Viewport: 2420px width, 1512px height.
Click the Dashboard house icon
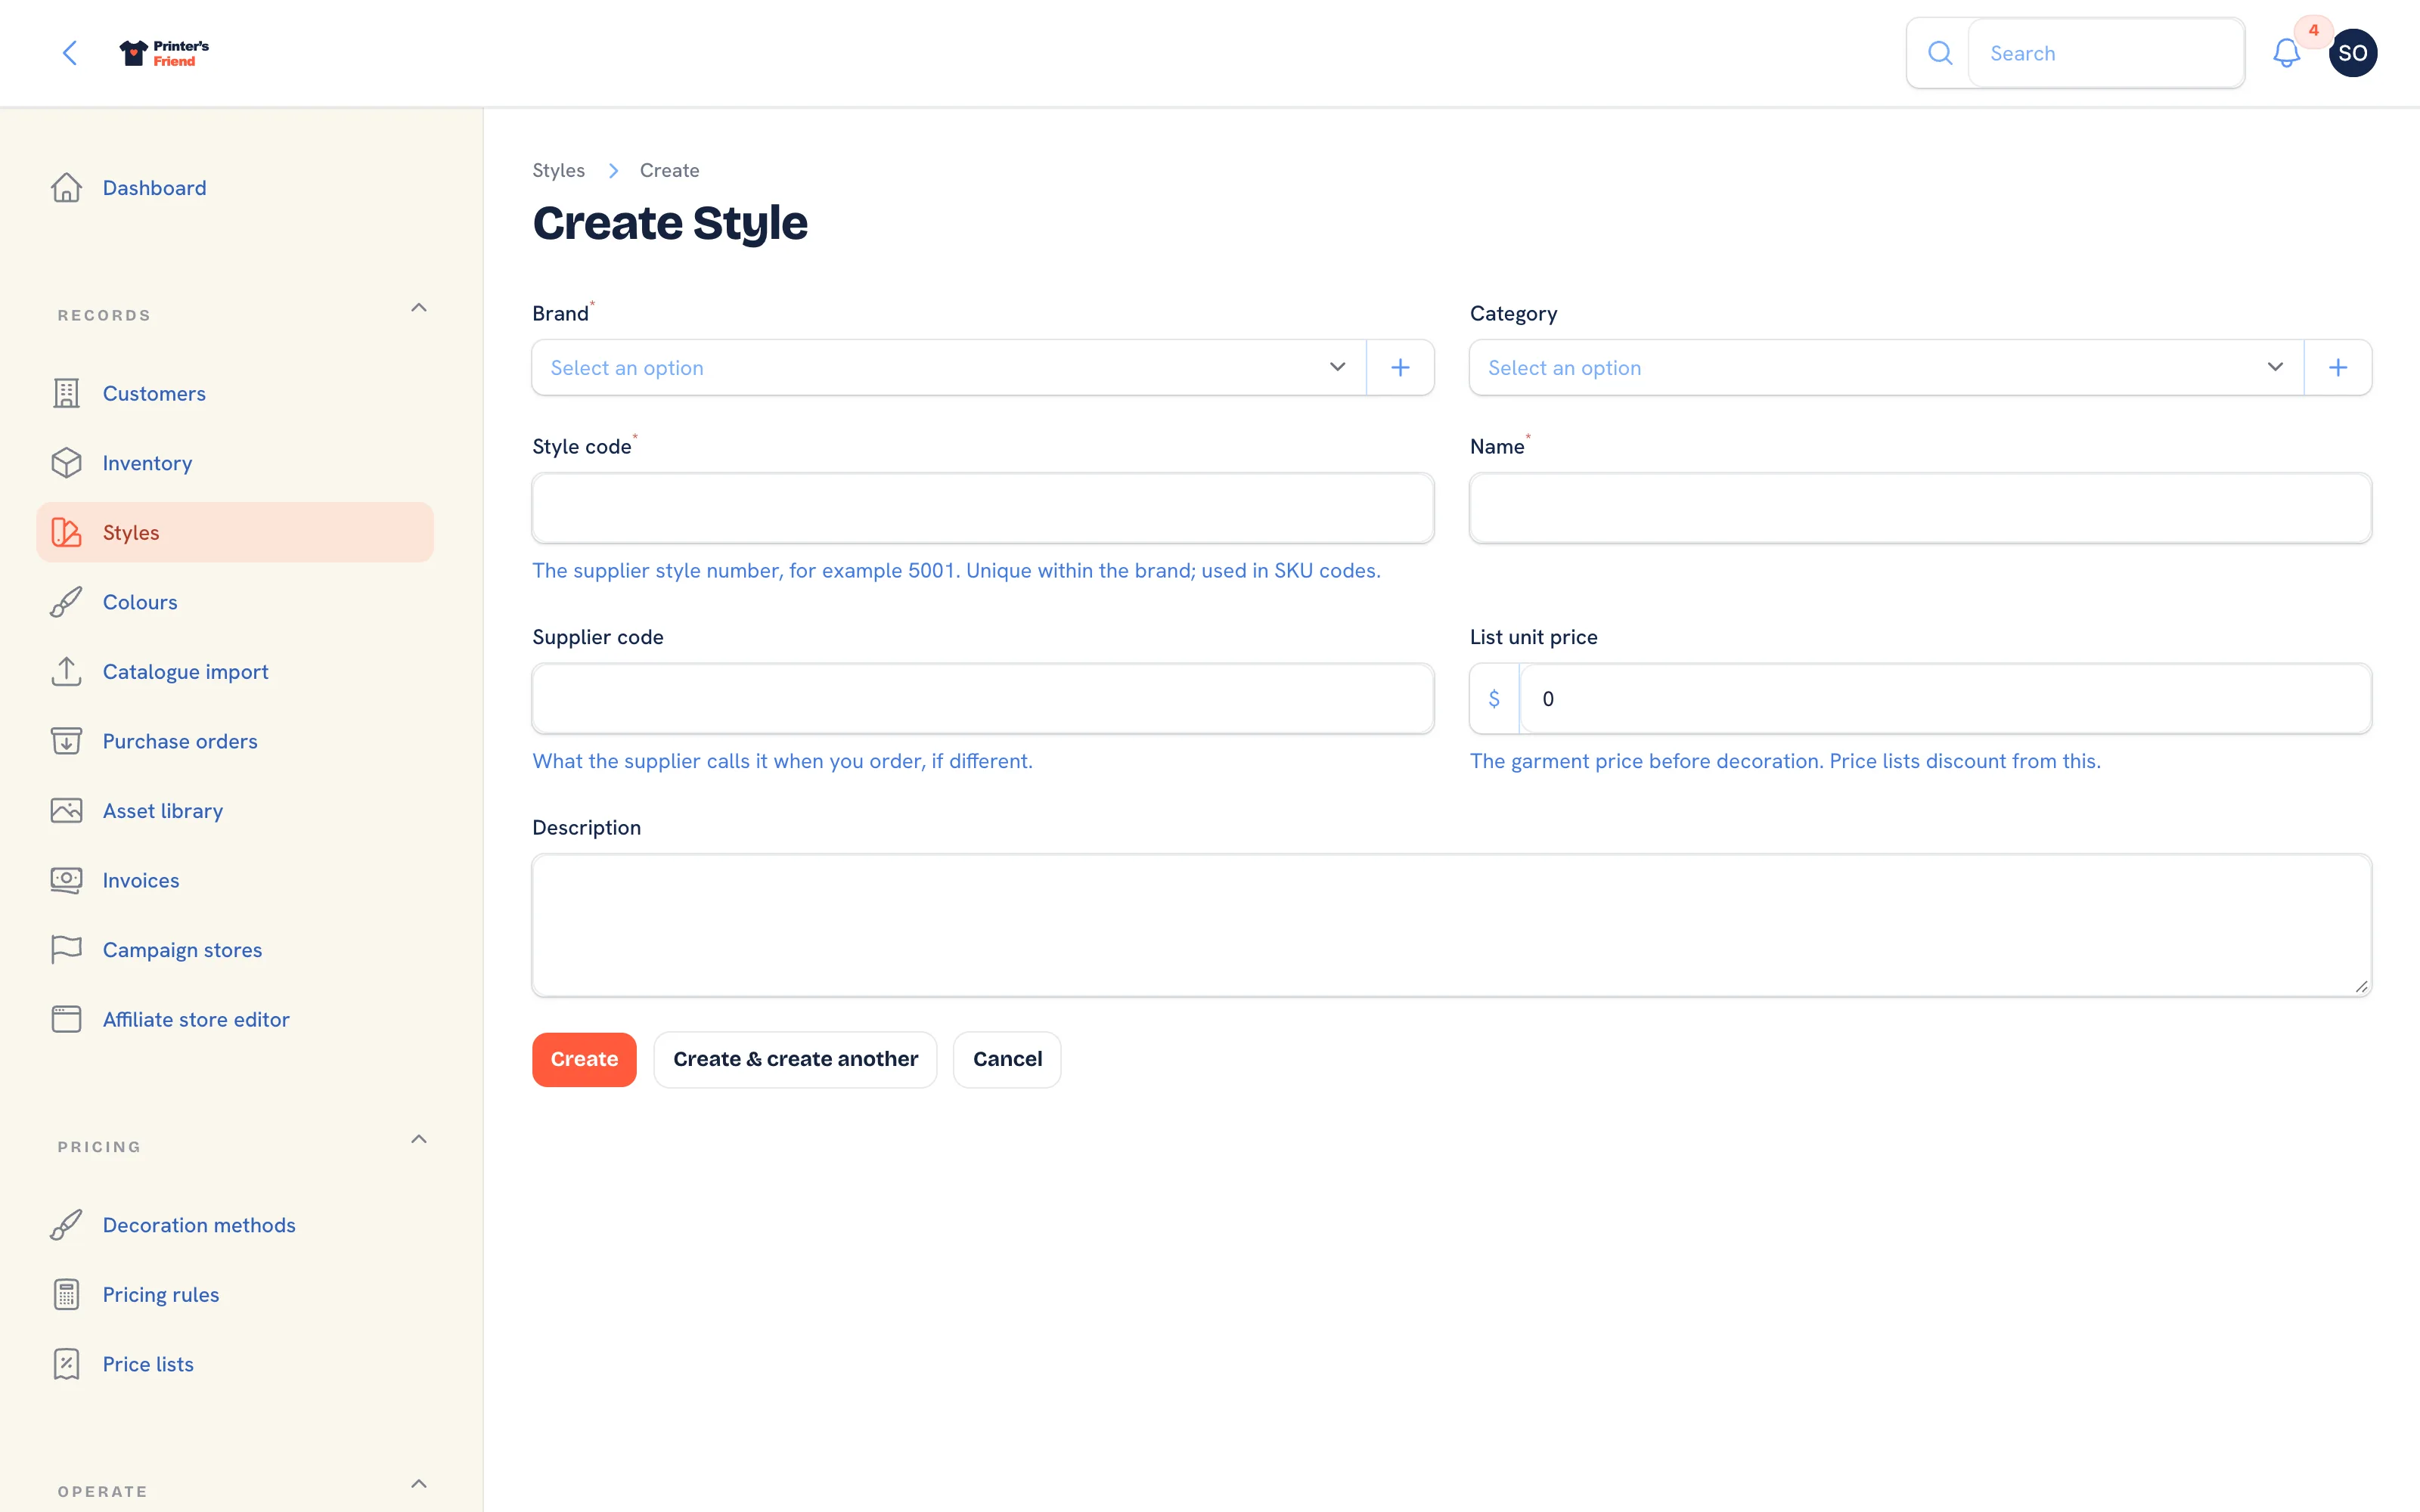coord(66,188)
